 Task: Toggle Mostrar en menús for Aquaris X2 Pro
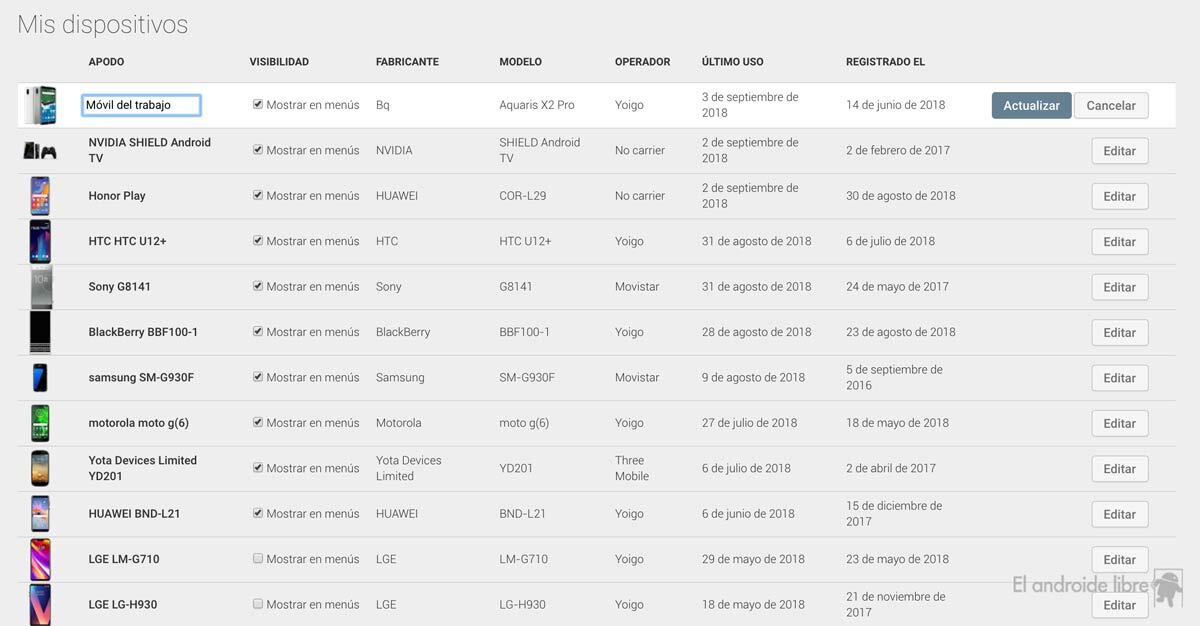pyautogui.click(x=258, y=104)
